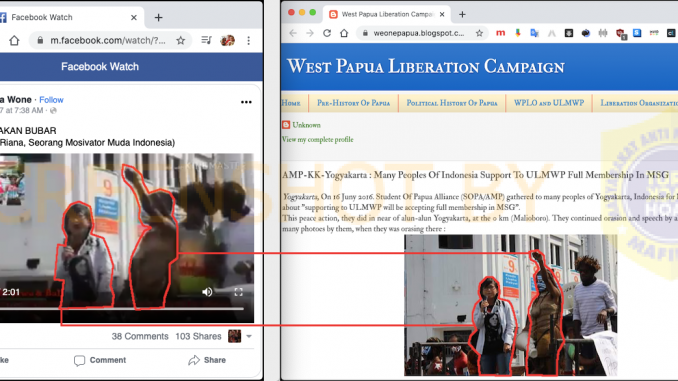The width and height of the screenshot is (678, 381).
Task: Follow the Wone account
Action: pos(51,100)
